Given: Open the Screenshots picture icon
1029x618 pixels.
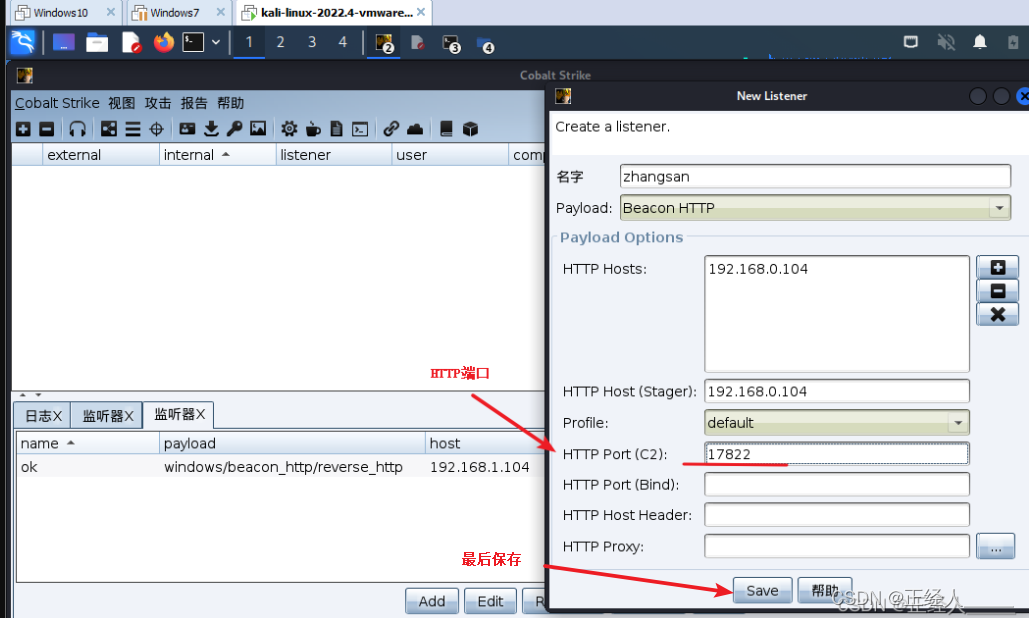Looking at the screenshot, I should point(258,129).
